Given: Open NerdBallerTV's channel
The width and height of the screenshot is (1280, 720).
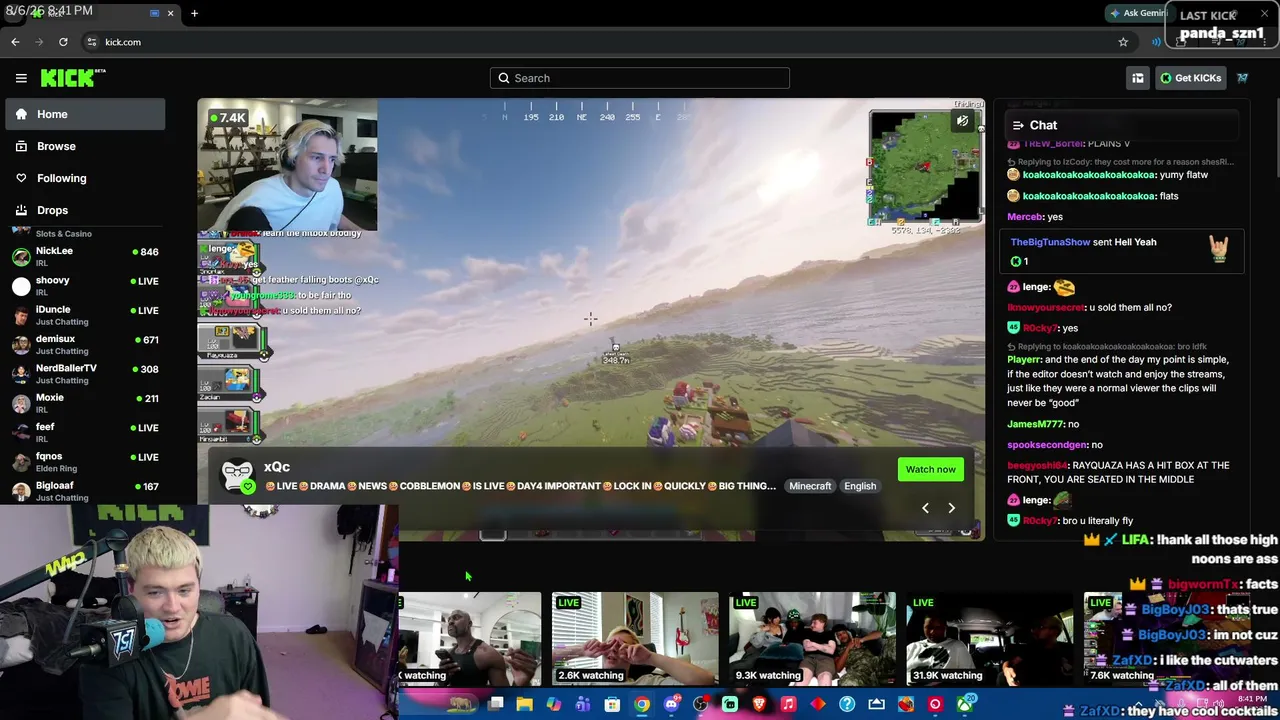Looking at the screenshot, I should 85,374.
